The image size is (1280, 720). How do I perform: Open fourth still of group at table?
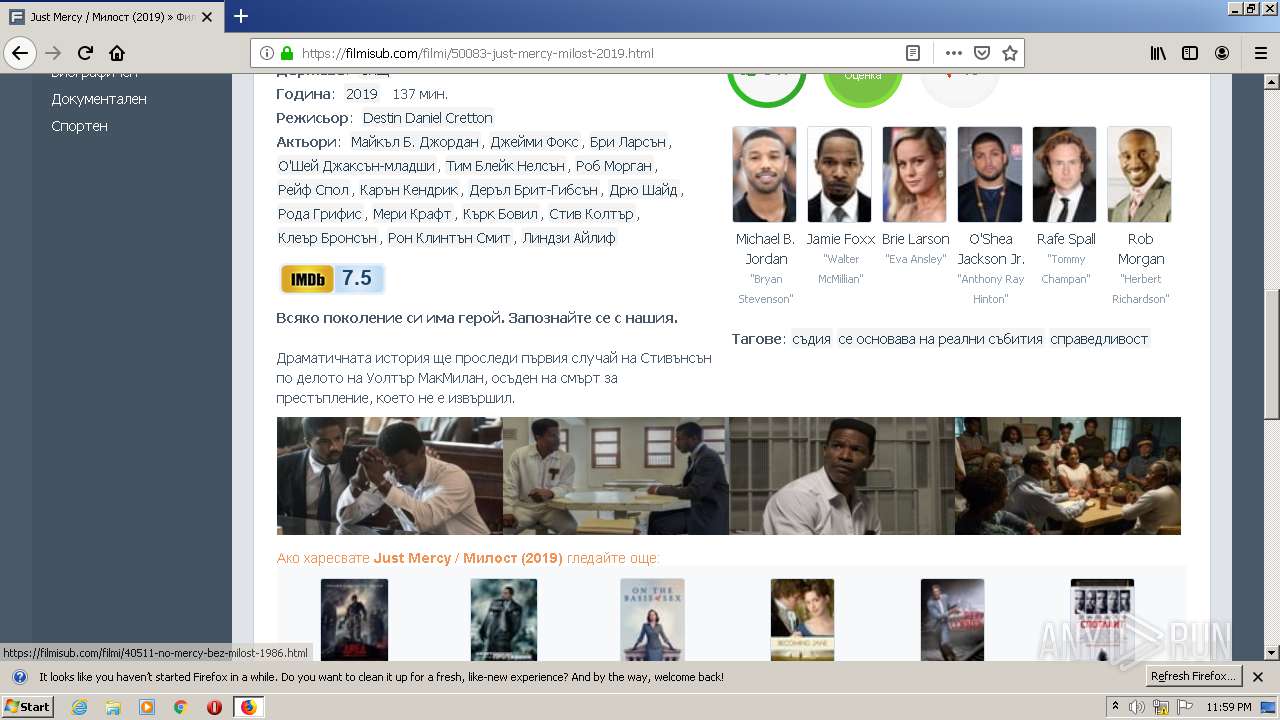point(1068,476)
